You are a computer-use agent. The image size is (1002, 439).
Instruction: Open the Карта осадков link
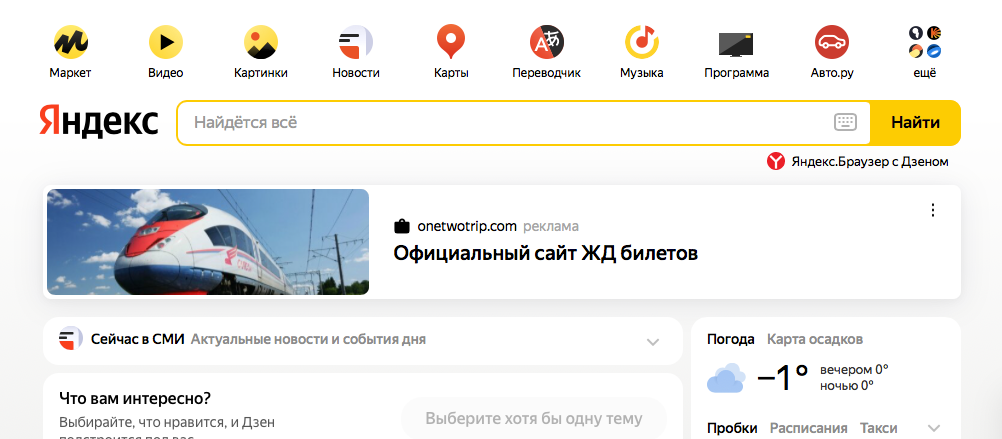pos(815,339)
